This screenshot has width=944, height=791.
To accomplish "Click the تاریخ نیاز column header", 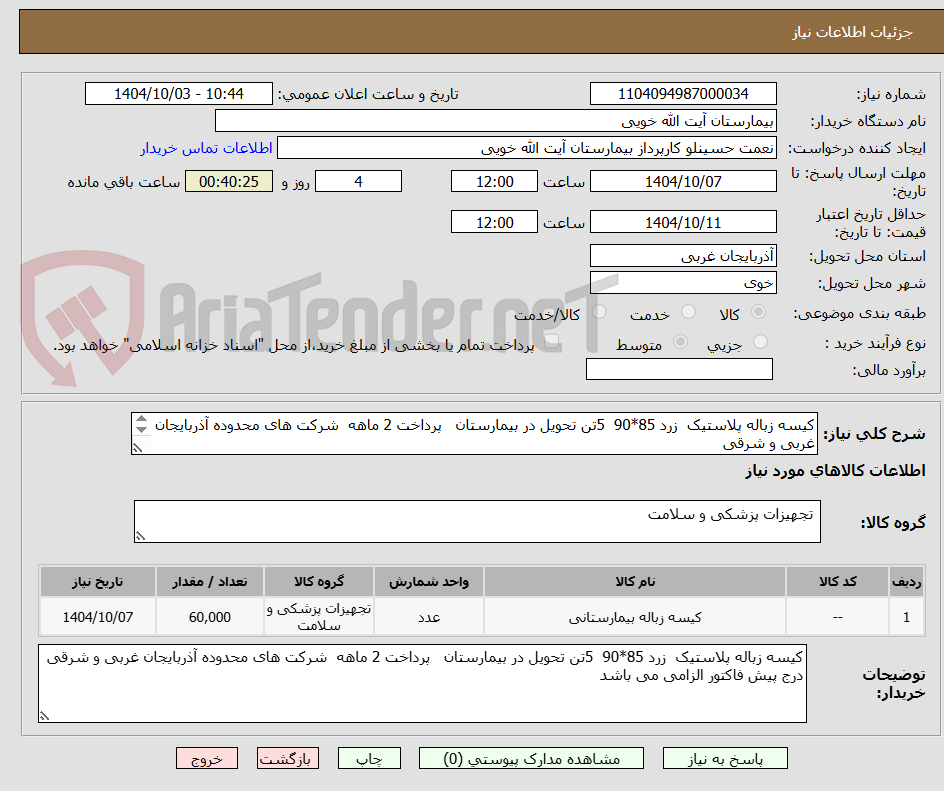I will (x=98, y=582).
